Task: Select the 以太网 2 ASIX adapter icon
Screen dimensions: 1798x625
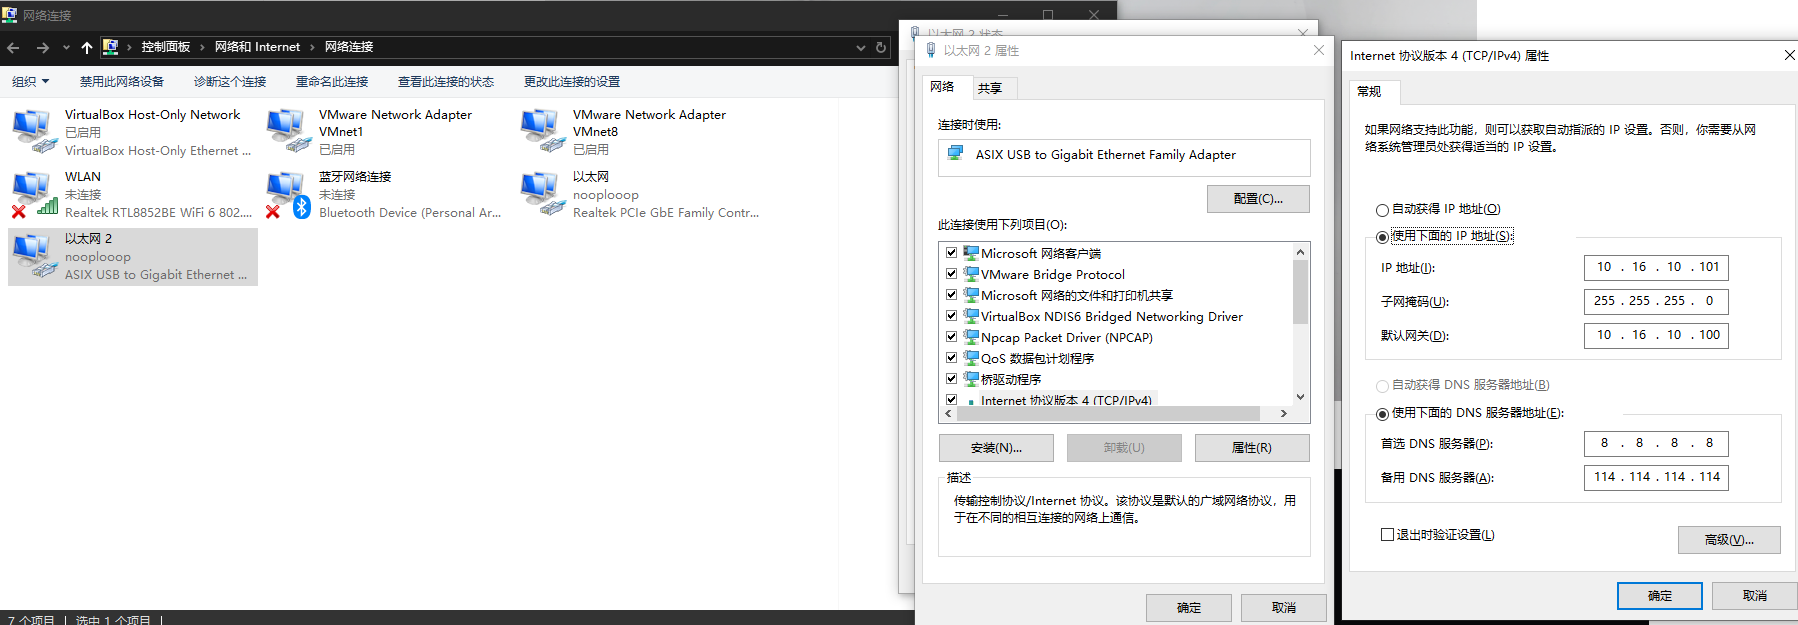Action: tap(34, 256)
